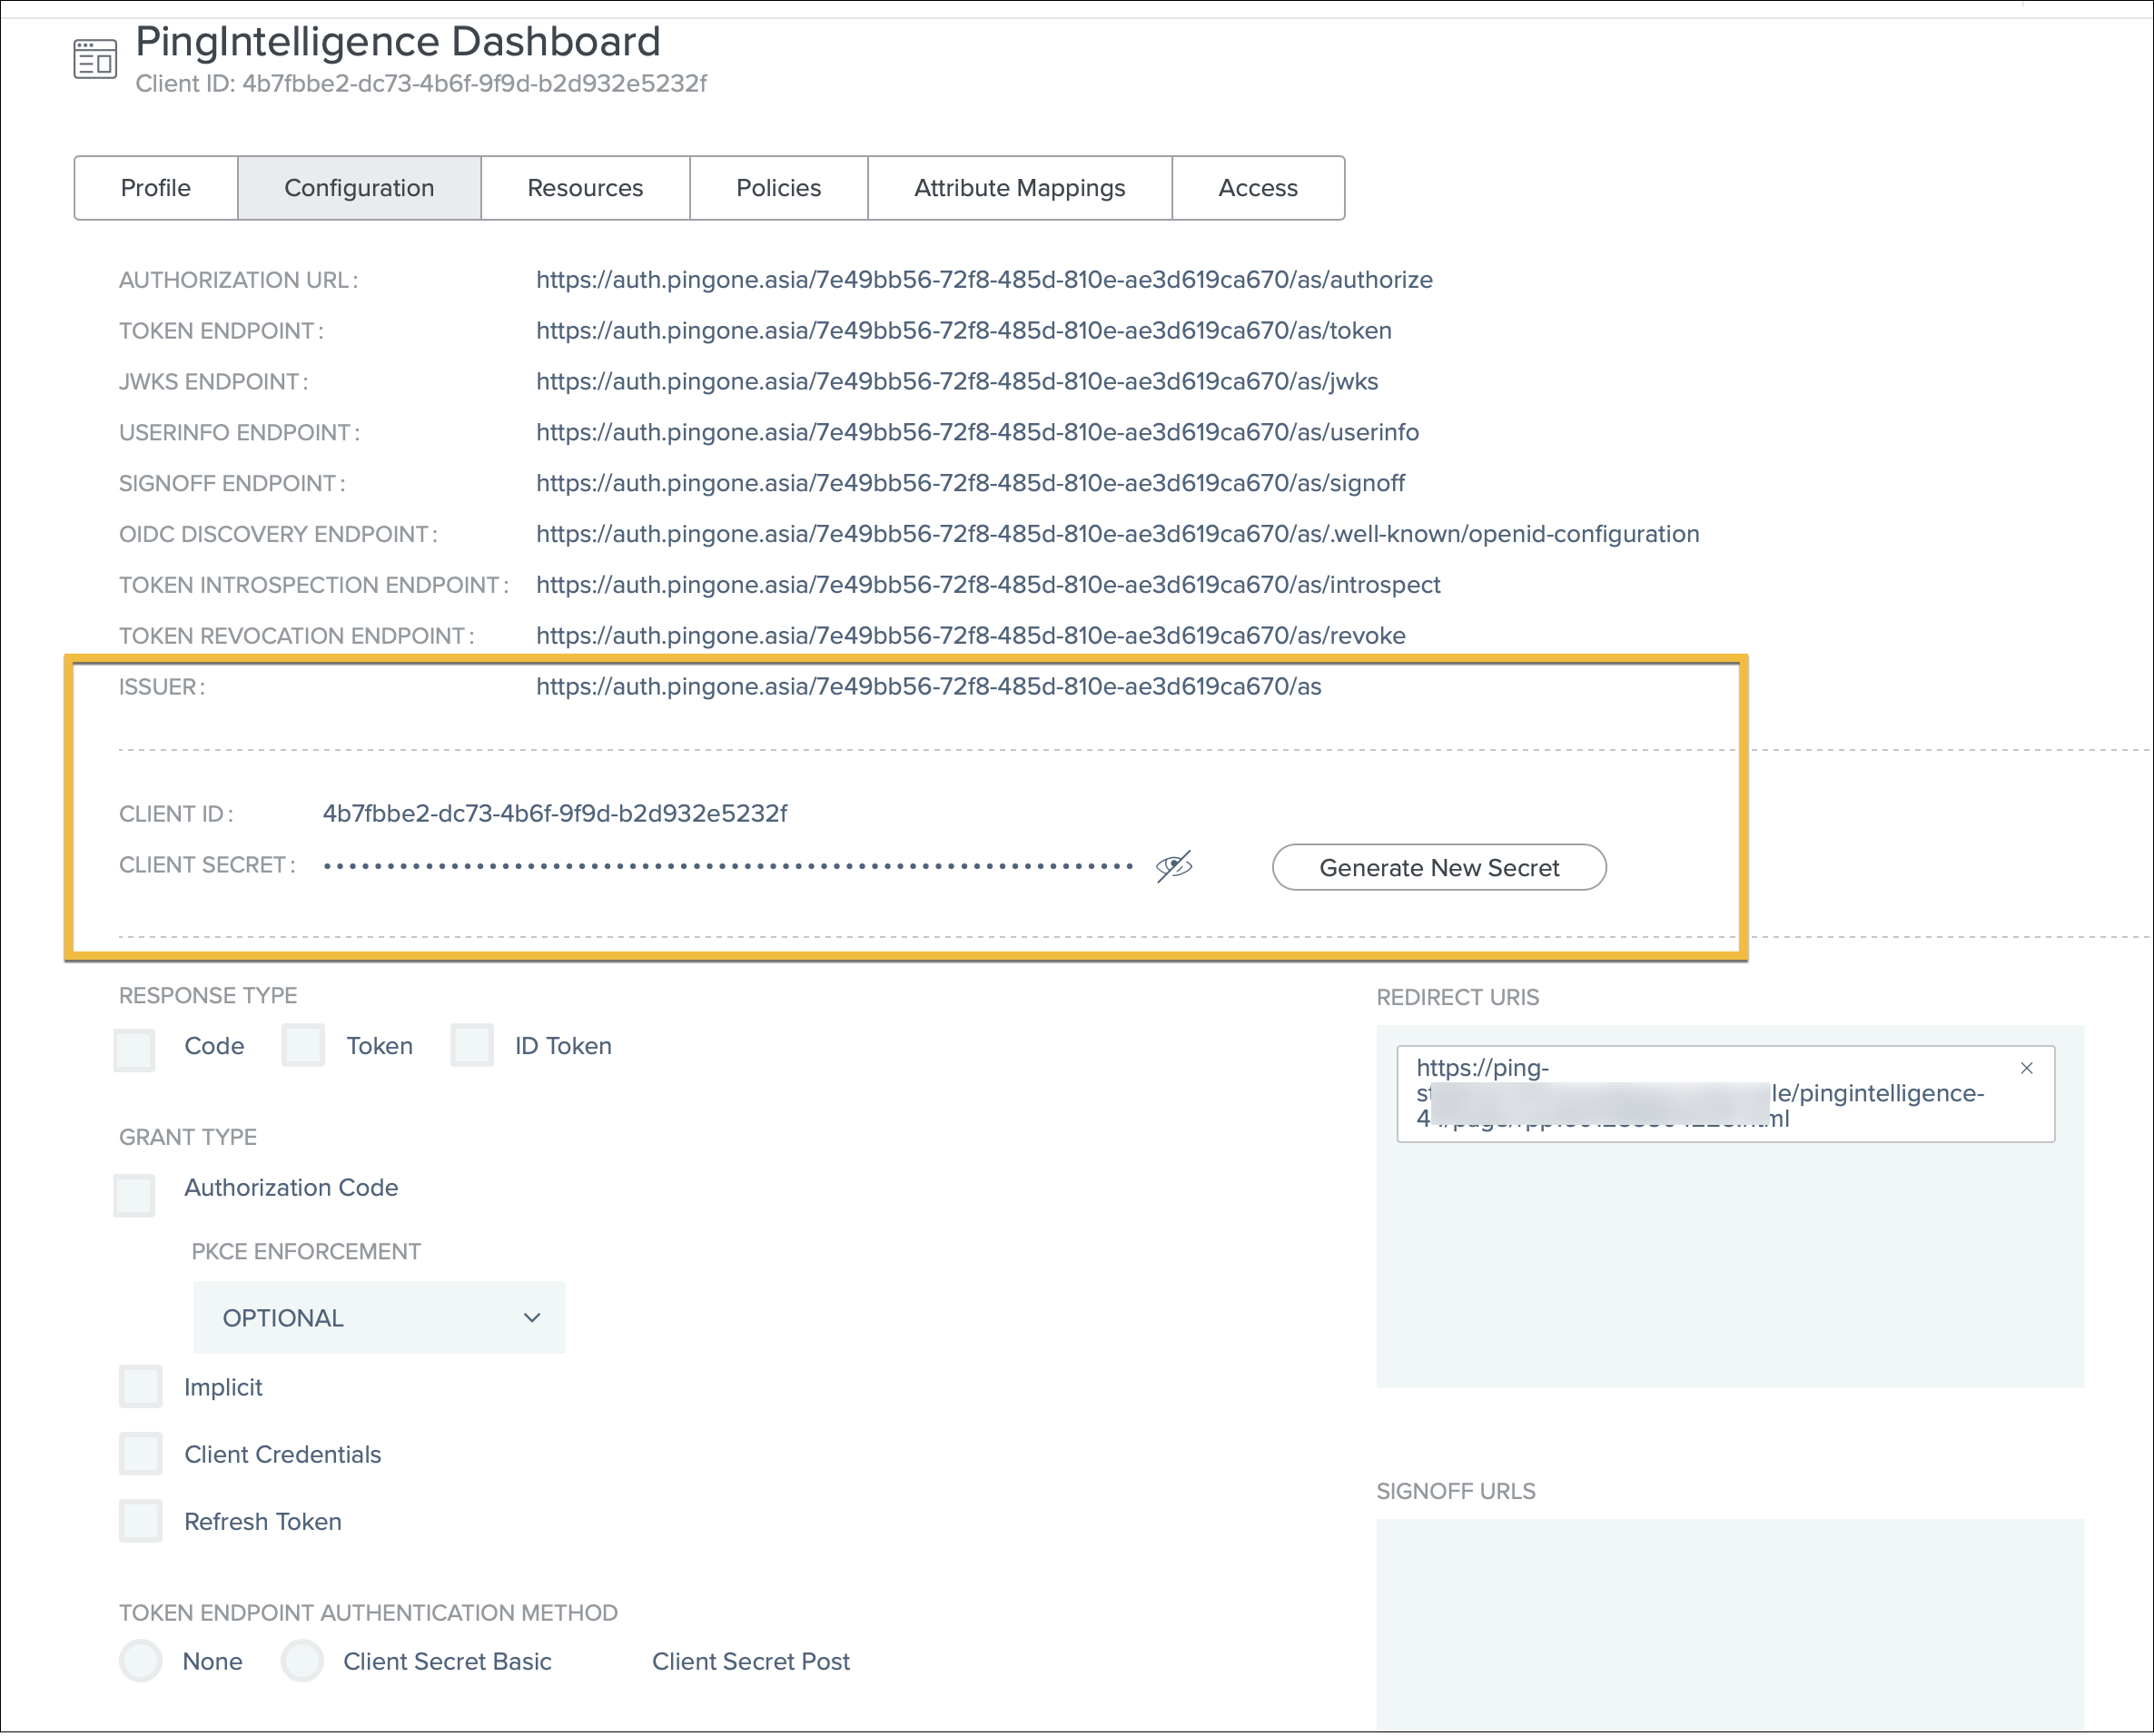Click the GRANT TYPE section label
Screen dimensions: 2154x1736
[188, 1138]
